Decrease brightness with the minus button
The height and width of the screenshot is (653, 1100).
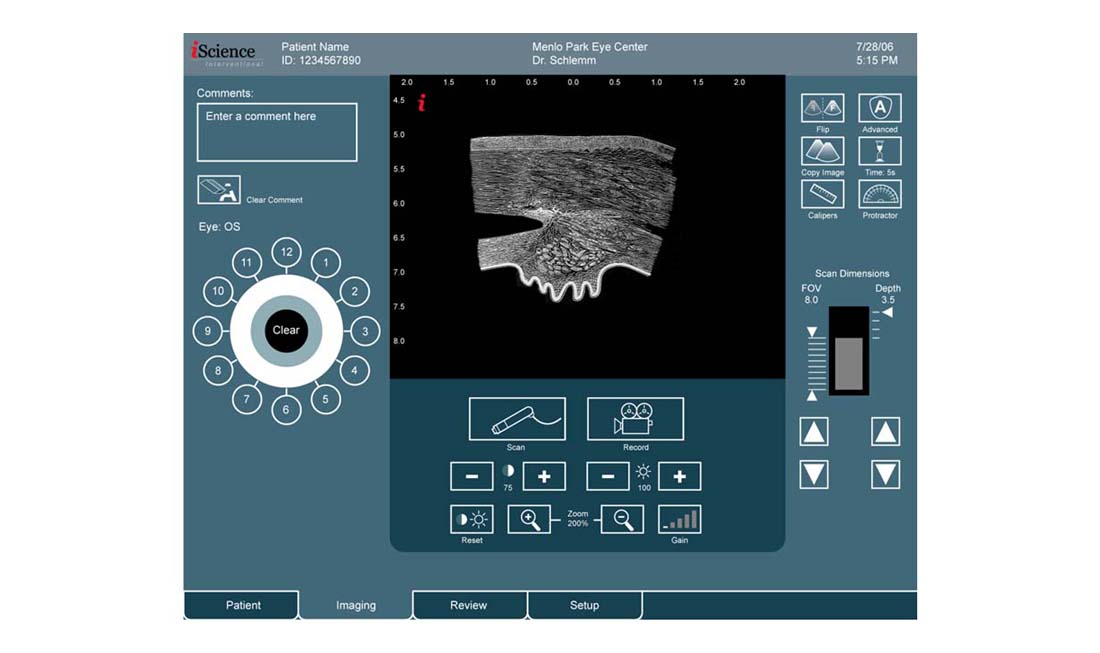(x=607, y=477)
